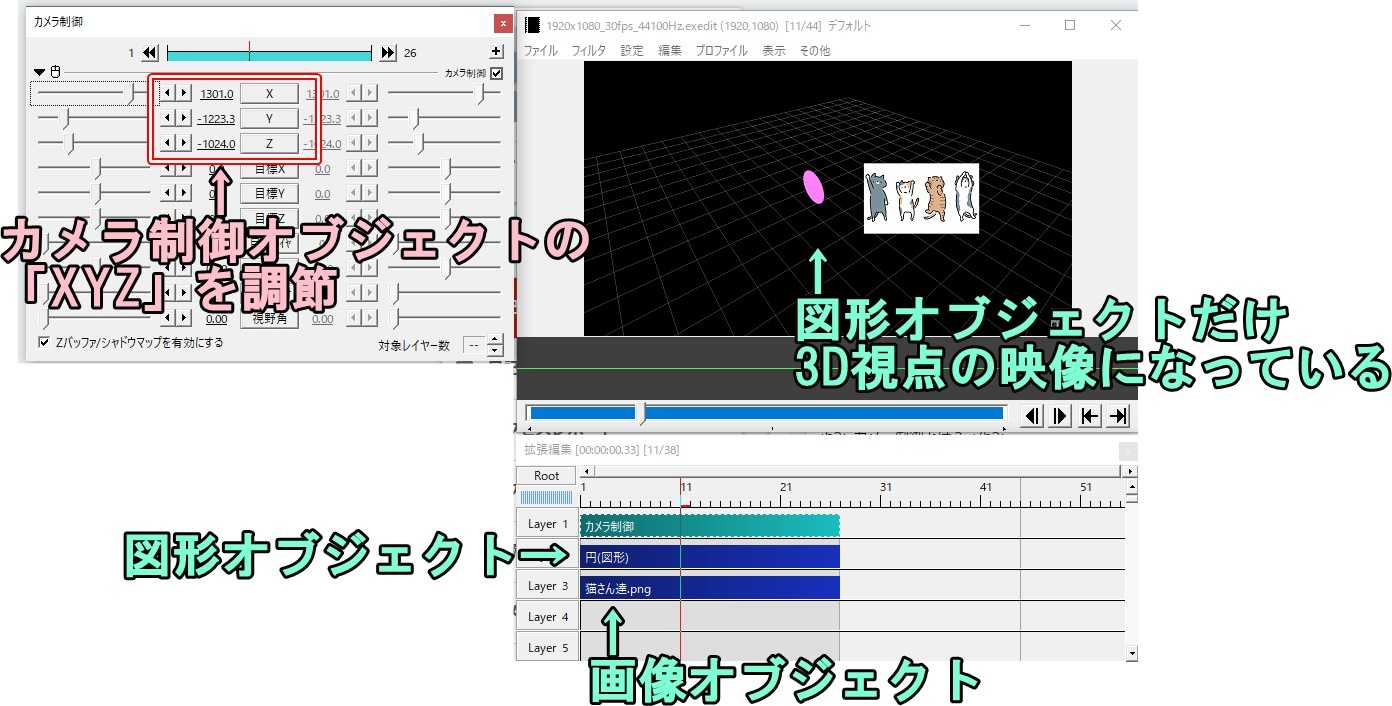Image resolution: width=1392 pixels, height=706 pixels.
Task: Click the blue playback seek bar
Action: 800,411
